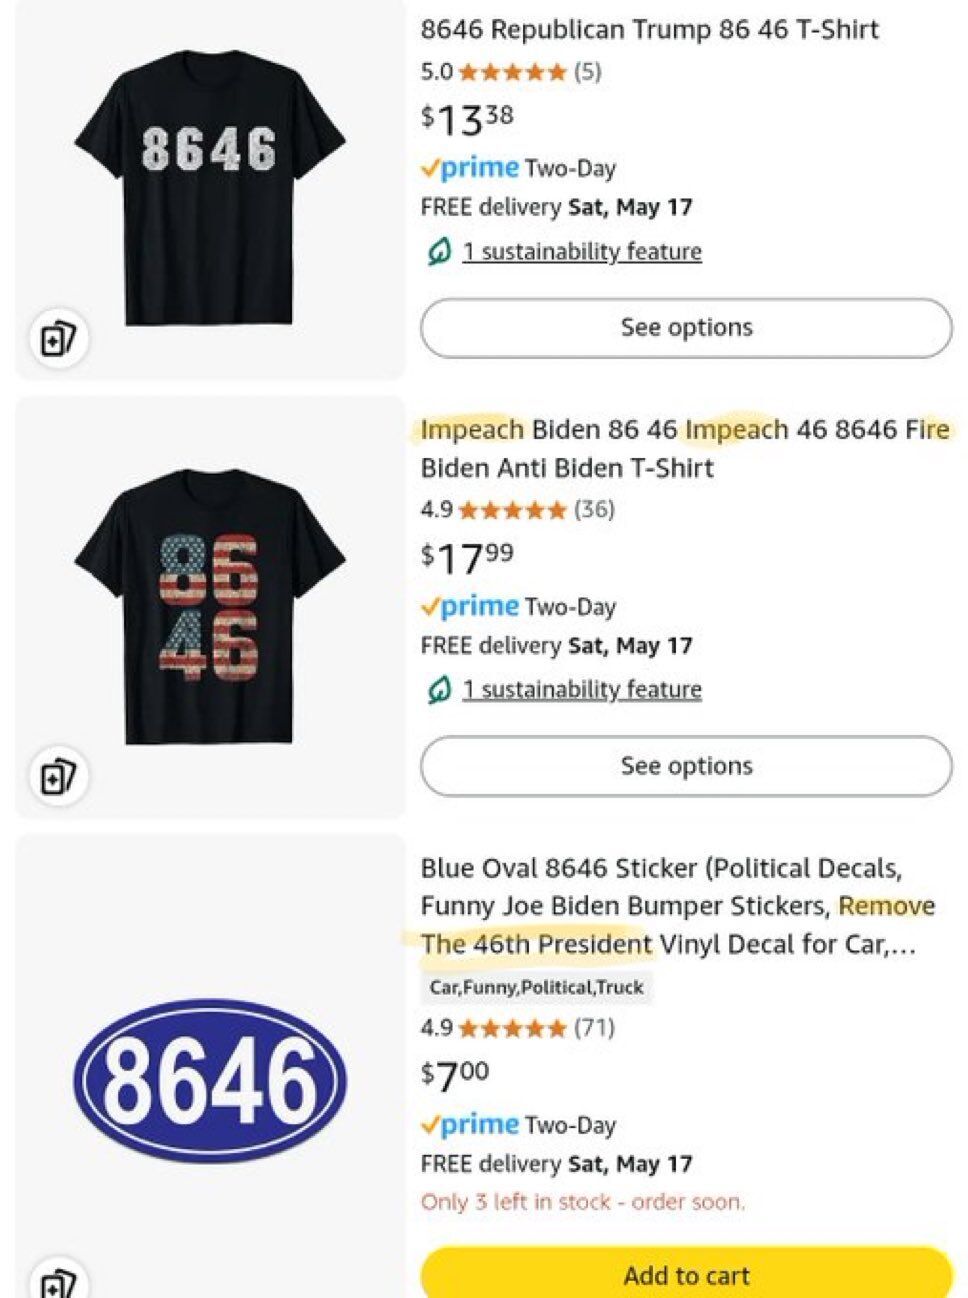The width and height of the screenshot is (968, 1298).
Task: Open virtual try-on icon on first shirt
Action: point(58,339)
